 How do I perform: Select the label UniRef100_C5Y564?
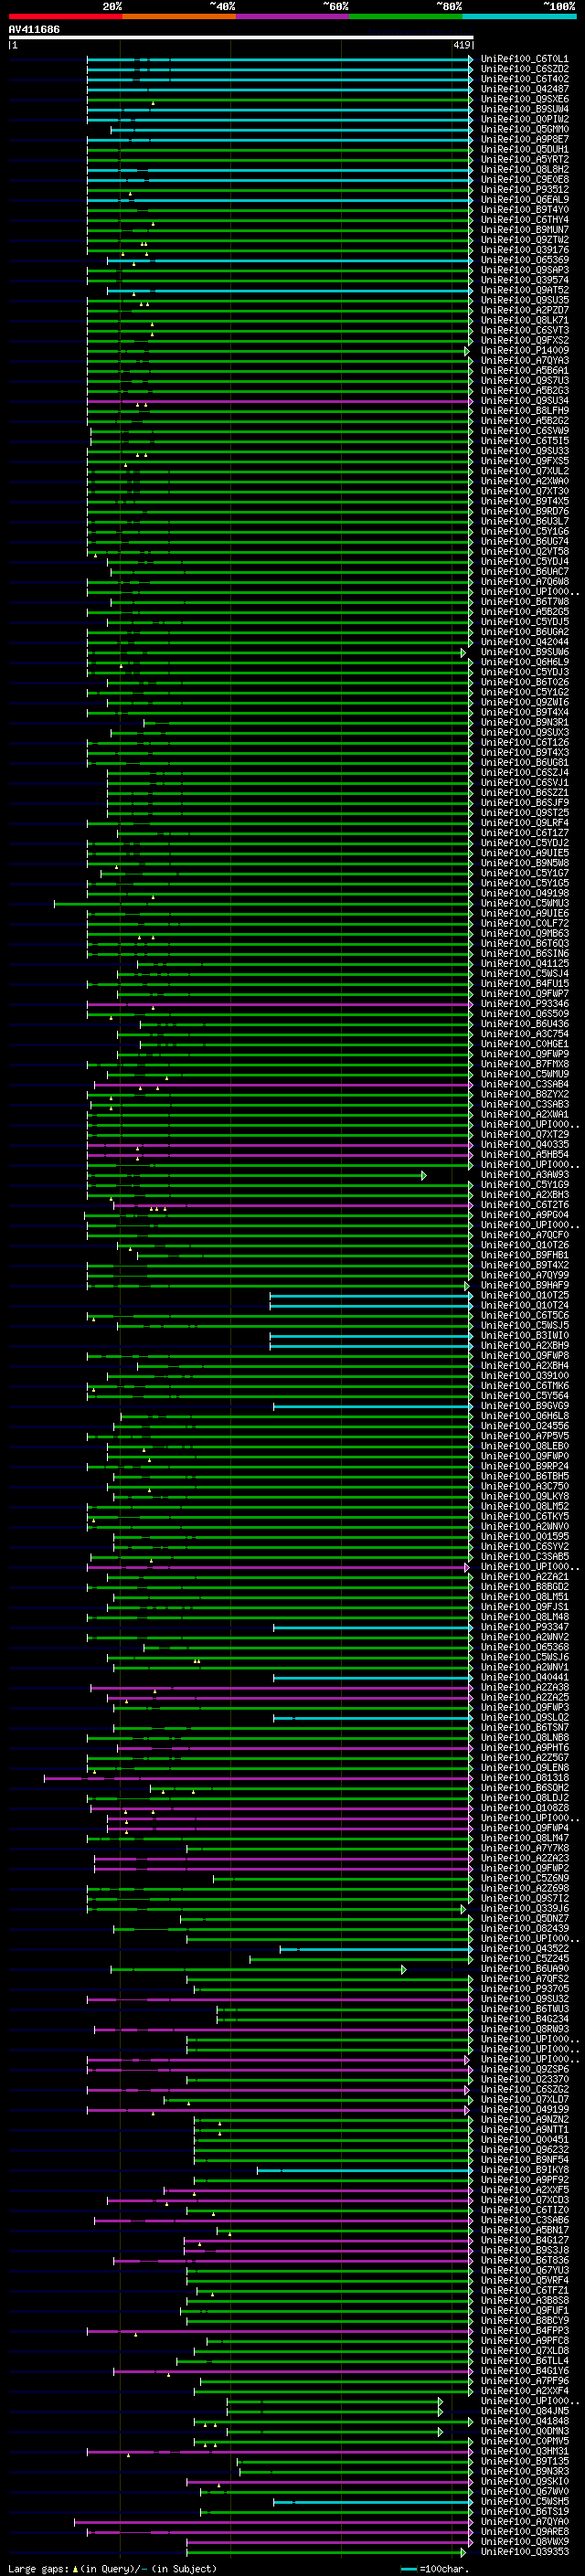point(524,1396)
